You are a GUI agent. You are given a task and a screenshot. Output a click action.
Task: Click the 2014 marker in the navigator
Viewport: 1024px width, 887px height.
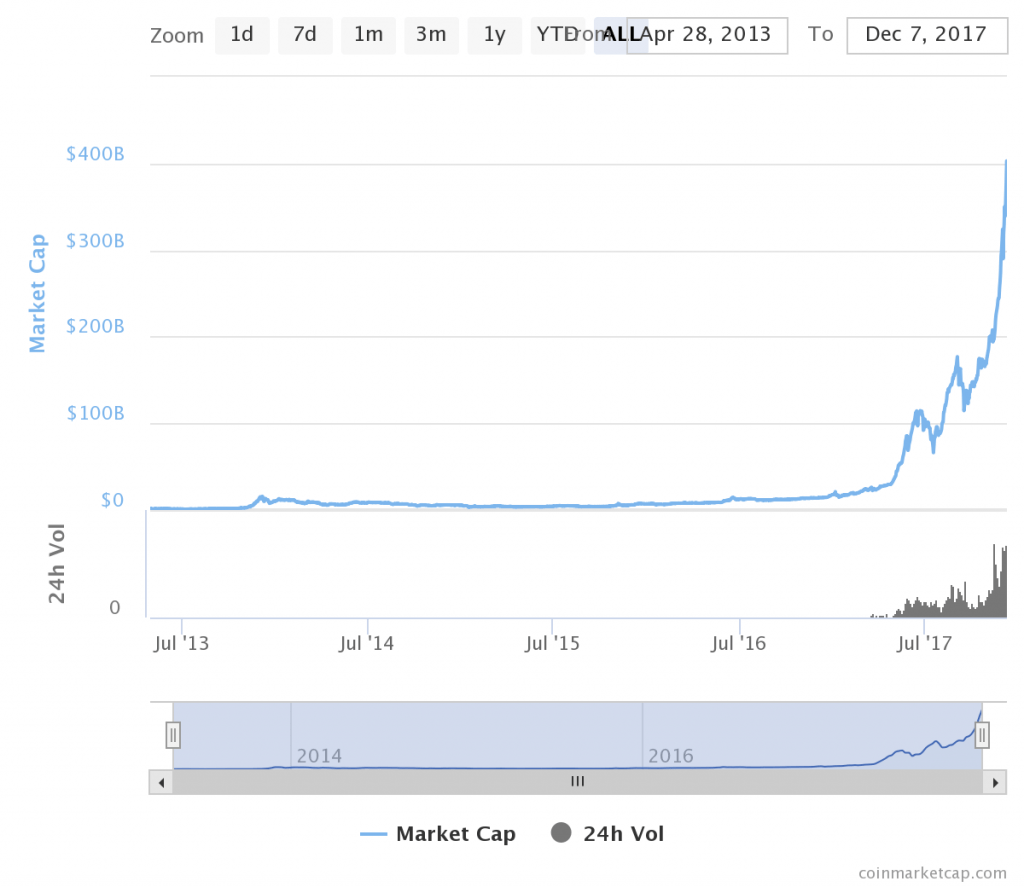click(x=319, y=755)
